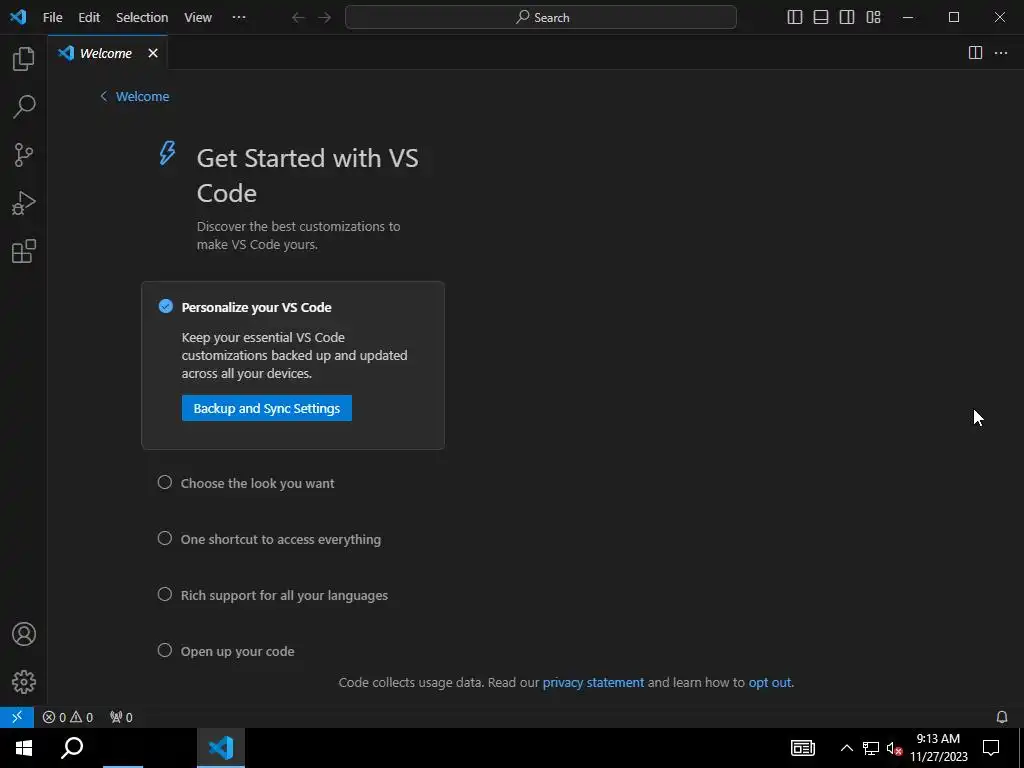Open editor More Actions ellipsis

click(1000, 53)
